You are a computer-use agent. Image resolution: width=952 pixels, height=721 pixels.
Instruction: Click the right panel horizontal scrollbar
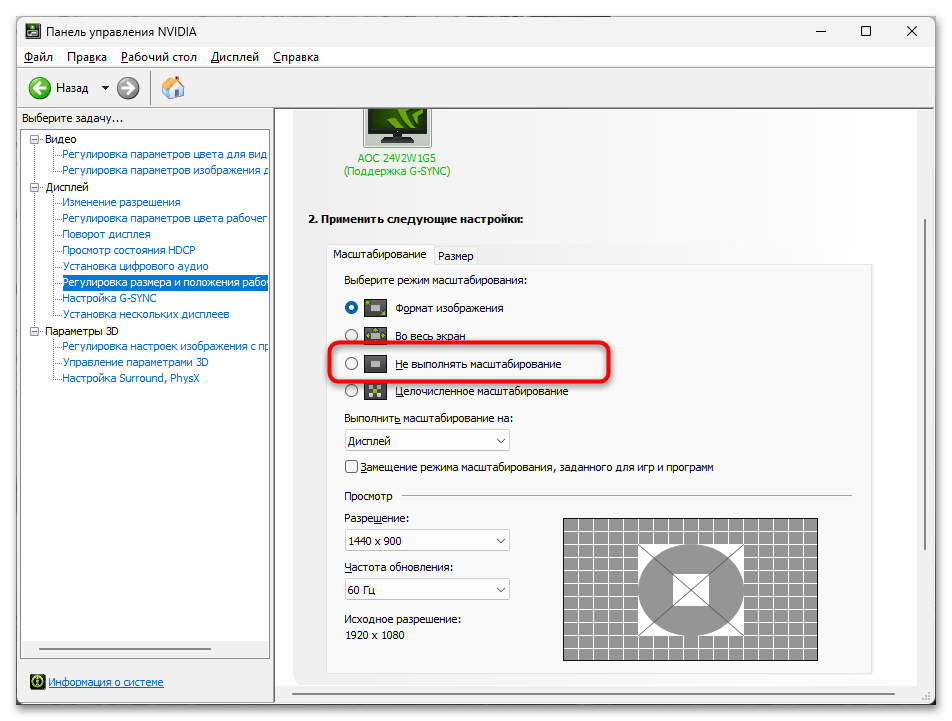(593, 693)
